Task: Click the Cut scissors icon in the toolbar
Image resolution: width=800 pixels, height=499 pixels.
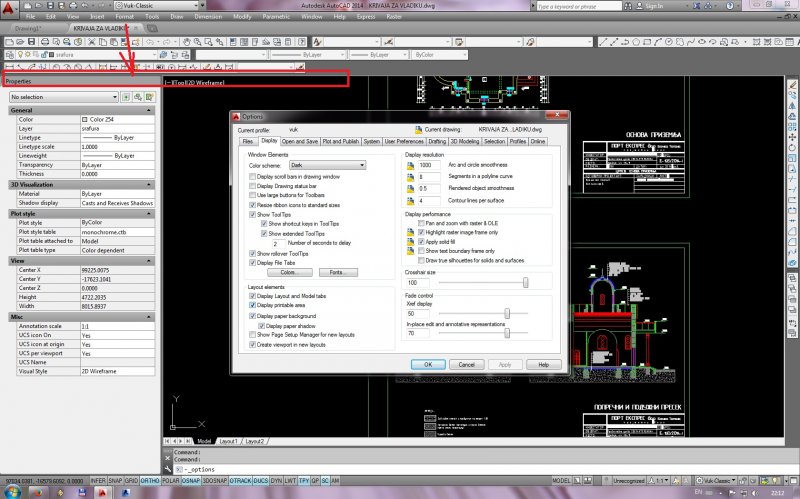Action: pos(91,42)
